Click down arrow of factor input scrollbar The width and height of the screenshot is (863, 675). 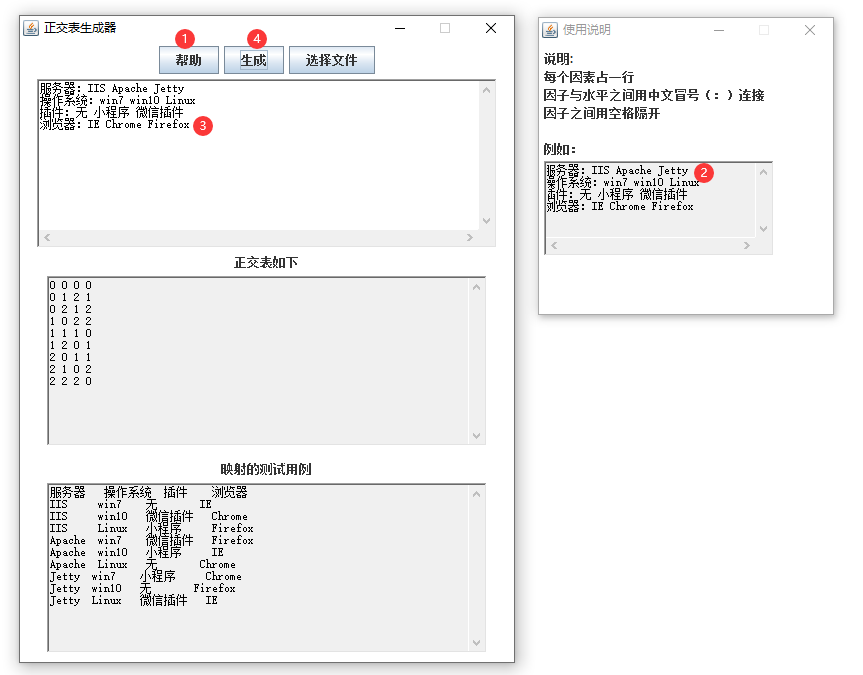point(487,221)
